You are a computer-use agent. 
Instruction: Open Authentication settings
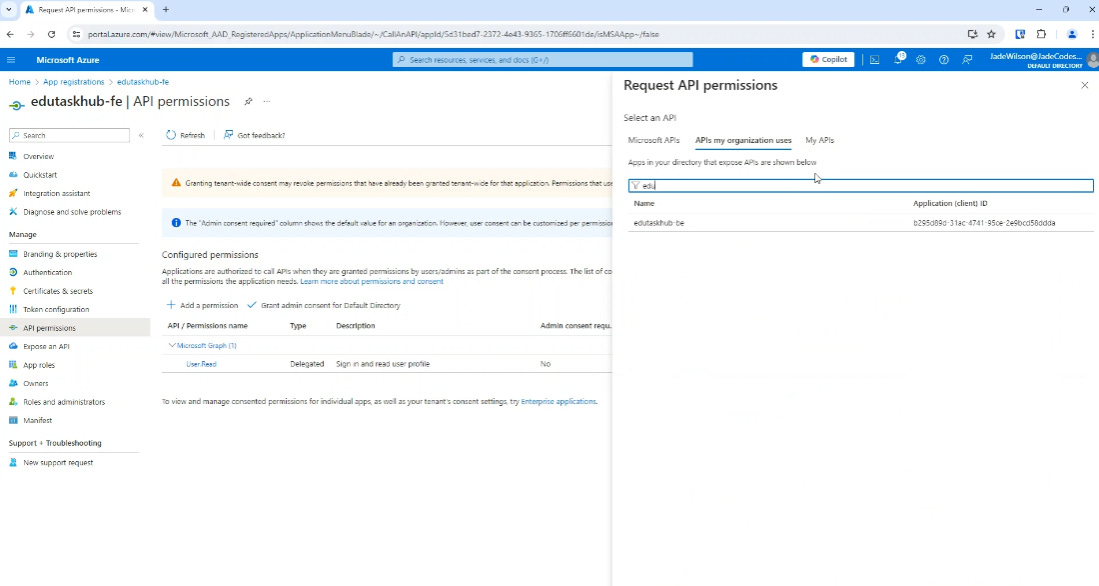(x=48, y=272)
